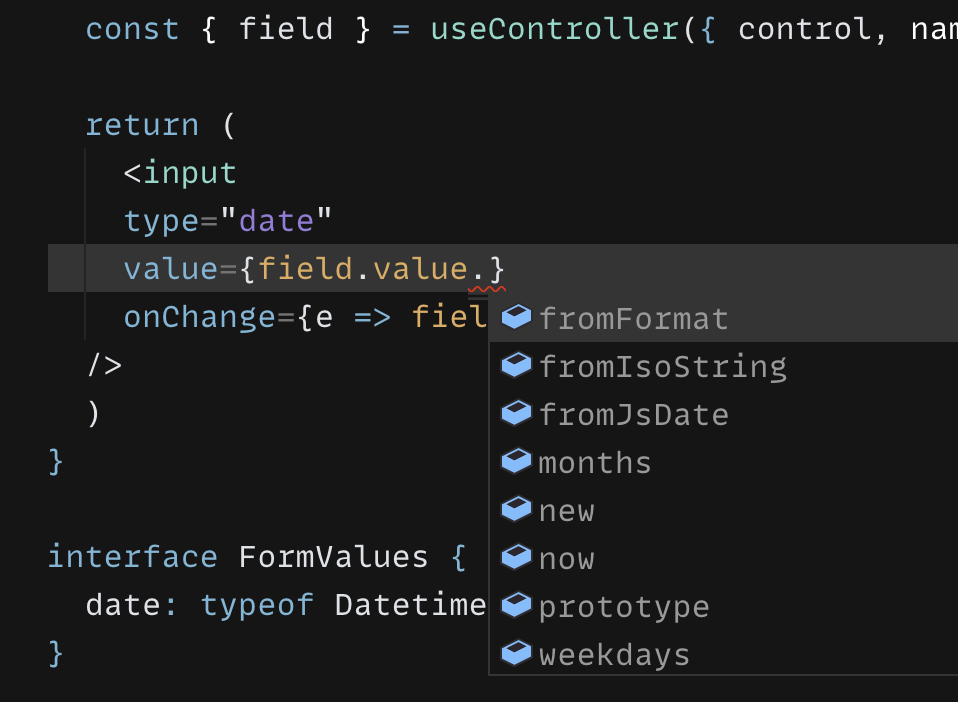
Task: Click the cube icon beside months
Action: [516, 461]
